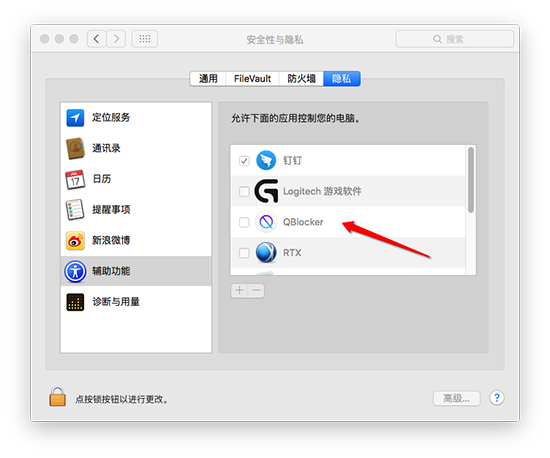This screenshot has width=550, height=458.
Task: Click the 搜索 search field
Action: point(455,39)
